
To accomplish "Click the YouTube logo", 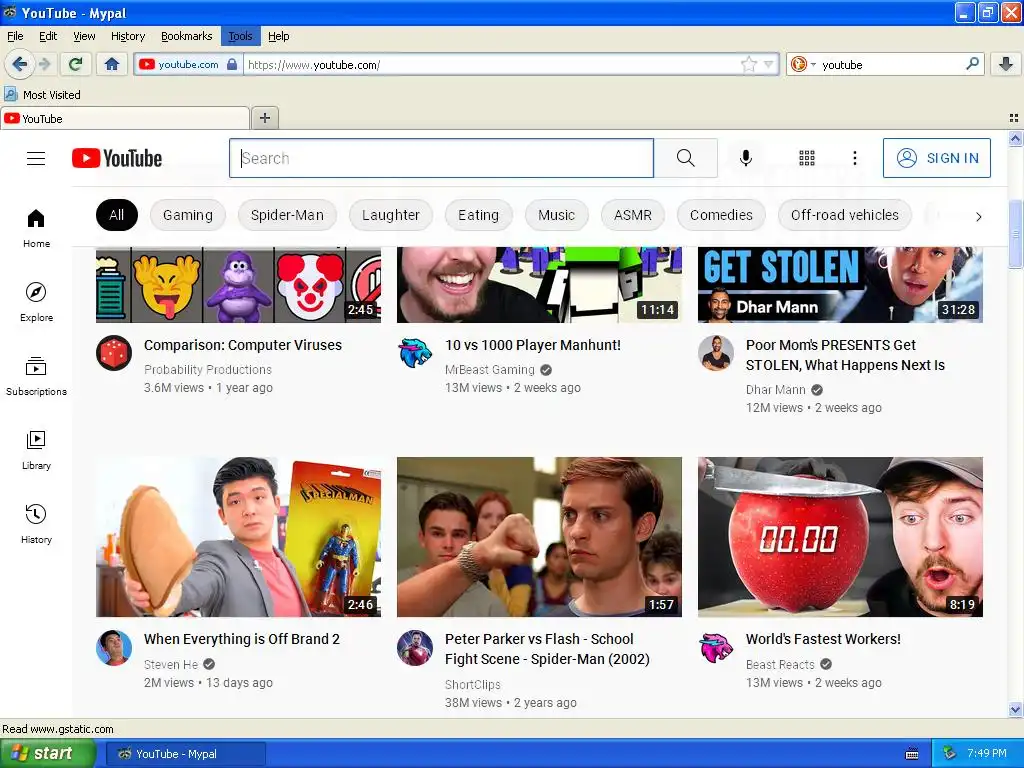I will [x=117, y=159].
